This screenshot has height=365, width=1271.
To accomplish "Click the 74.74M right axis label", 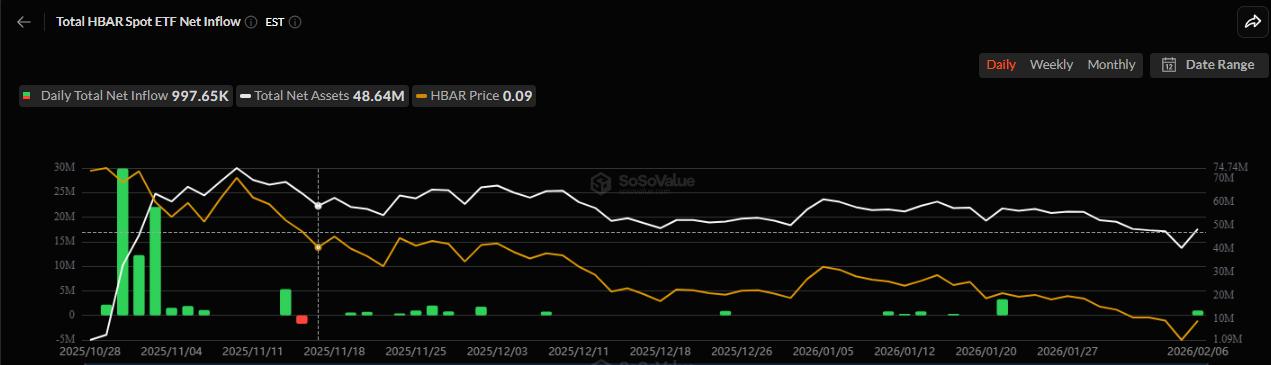I will [x=1229, y=167].
